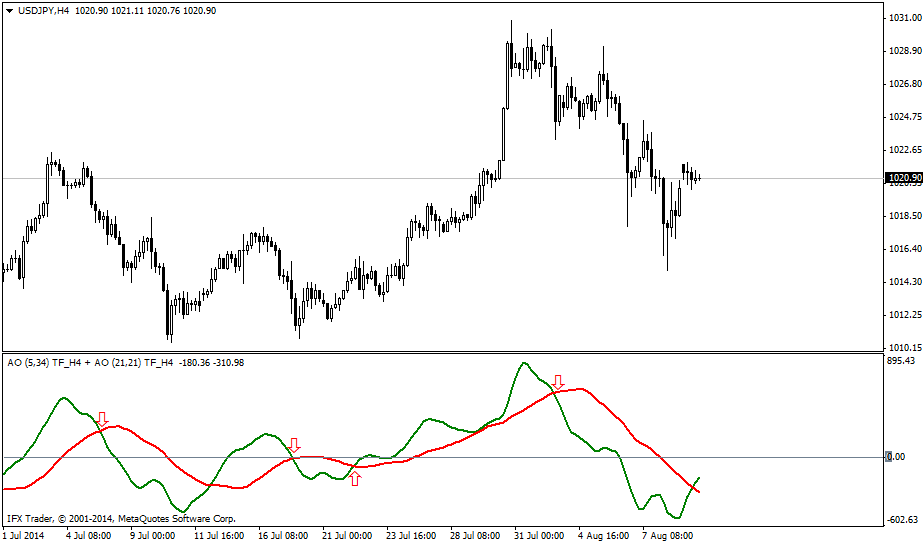923x544 pixels.
Task: Click the red down arrow near 4 Jul
Action: [102, 418]
